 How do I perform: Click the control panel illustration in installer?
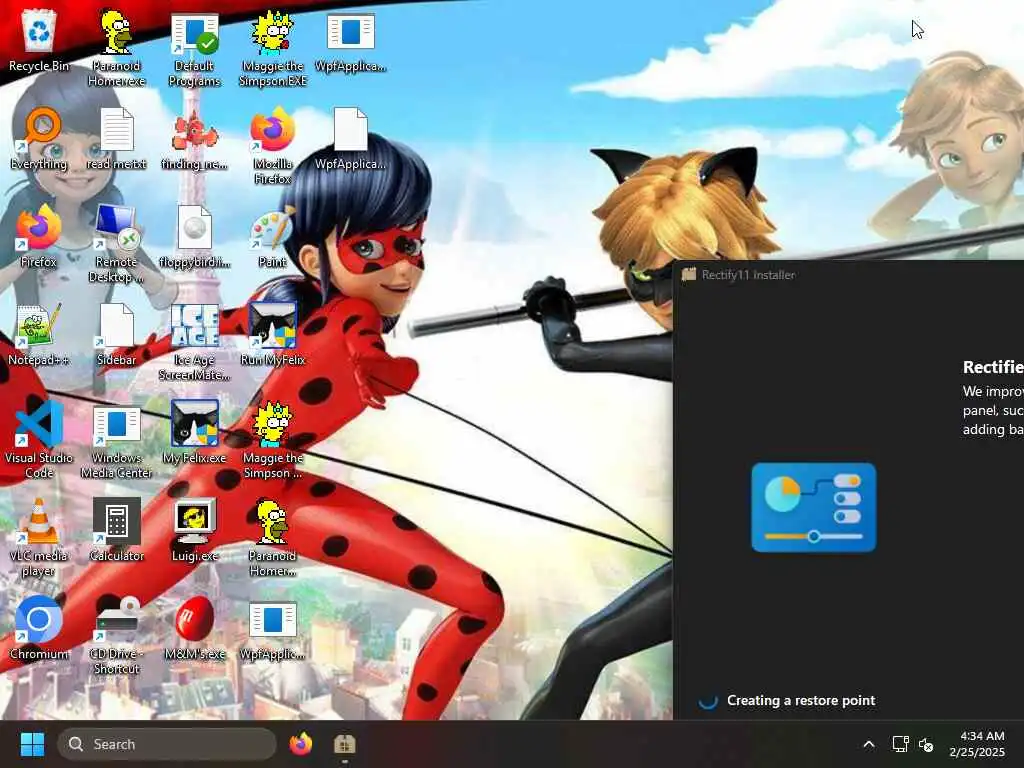click(814, 507)
